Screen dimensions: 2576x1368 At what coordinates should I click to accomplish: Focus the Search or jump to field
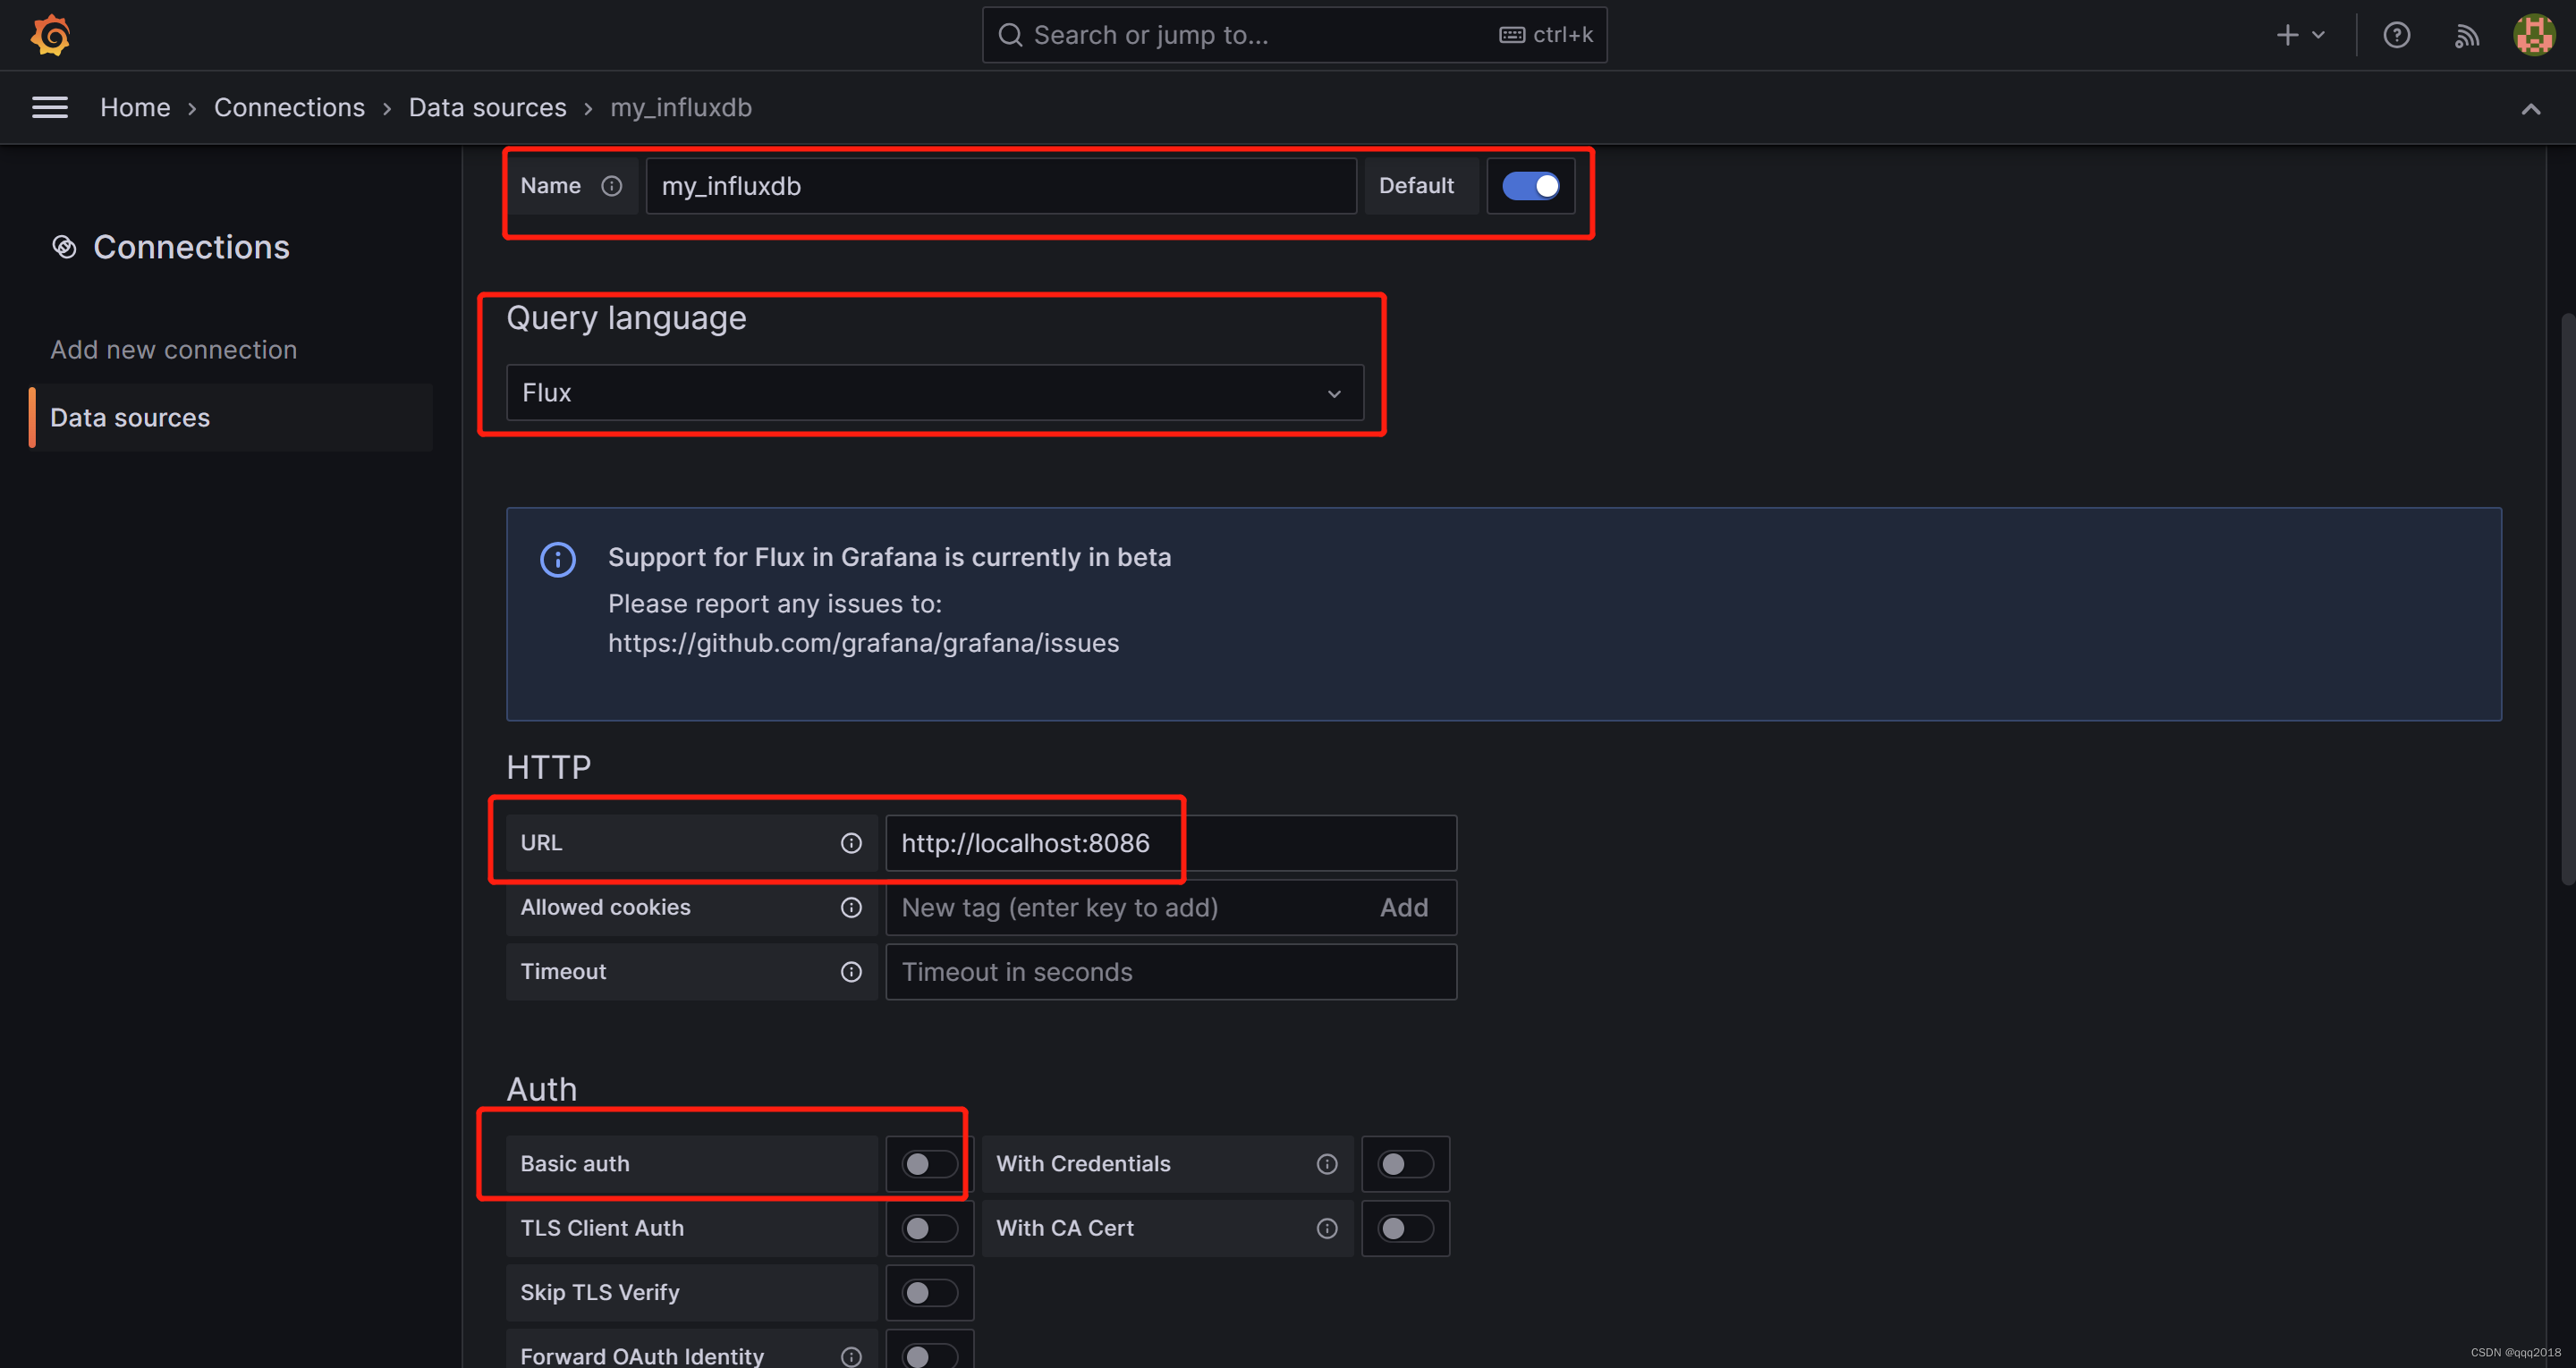pos(1294,35)
